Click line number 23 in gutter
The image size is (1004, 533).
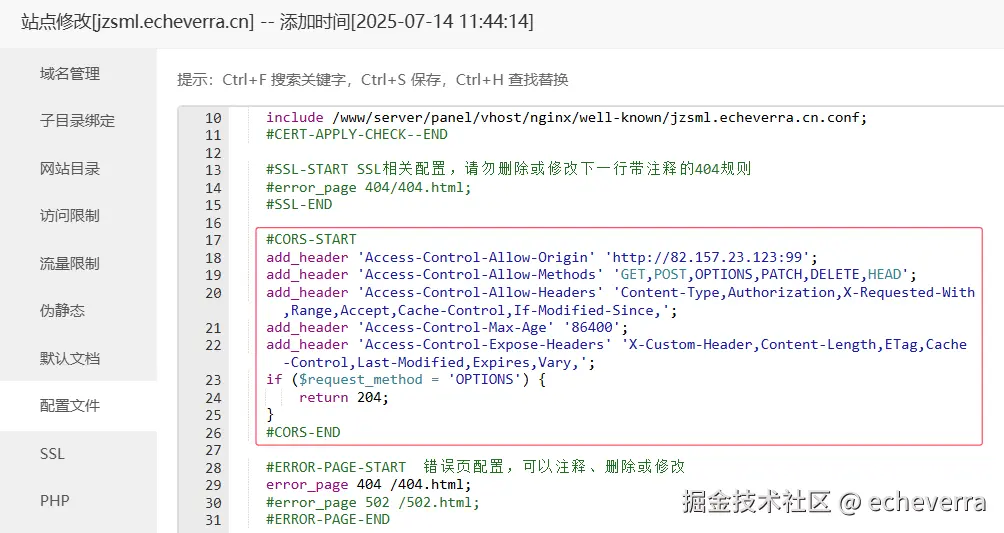click(213, 380)
